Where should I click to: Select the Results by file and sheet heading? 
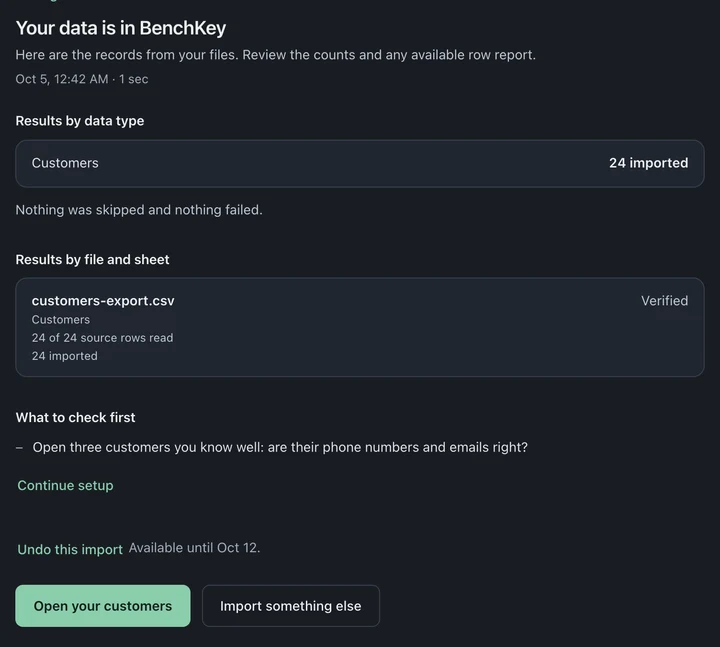[92, 259]
